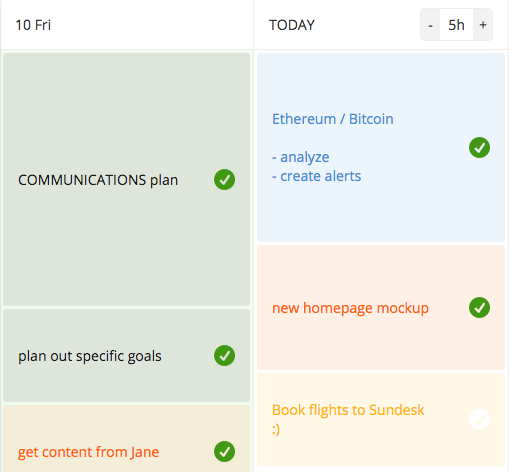Toggle checkmark on get content from Jane
Screen dimensions: 509x472
point(224,452)
